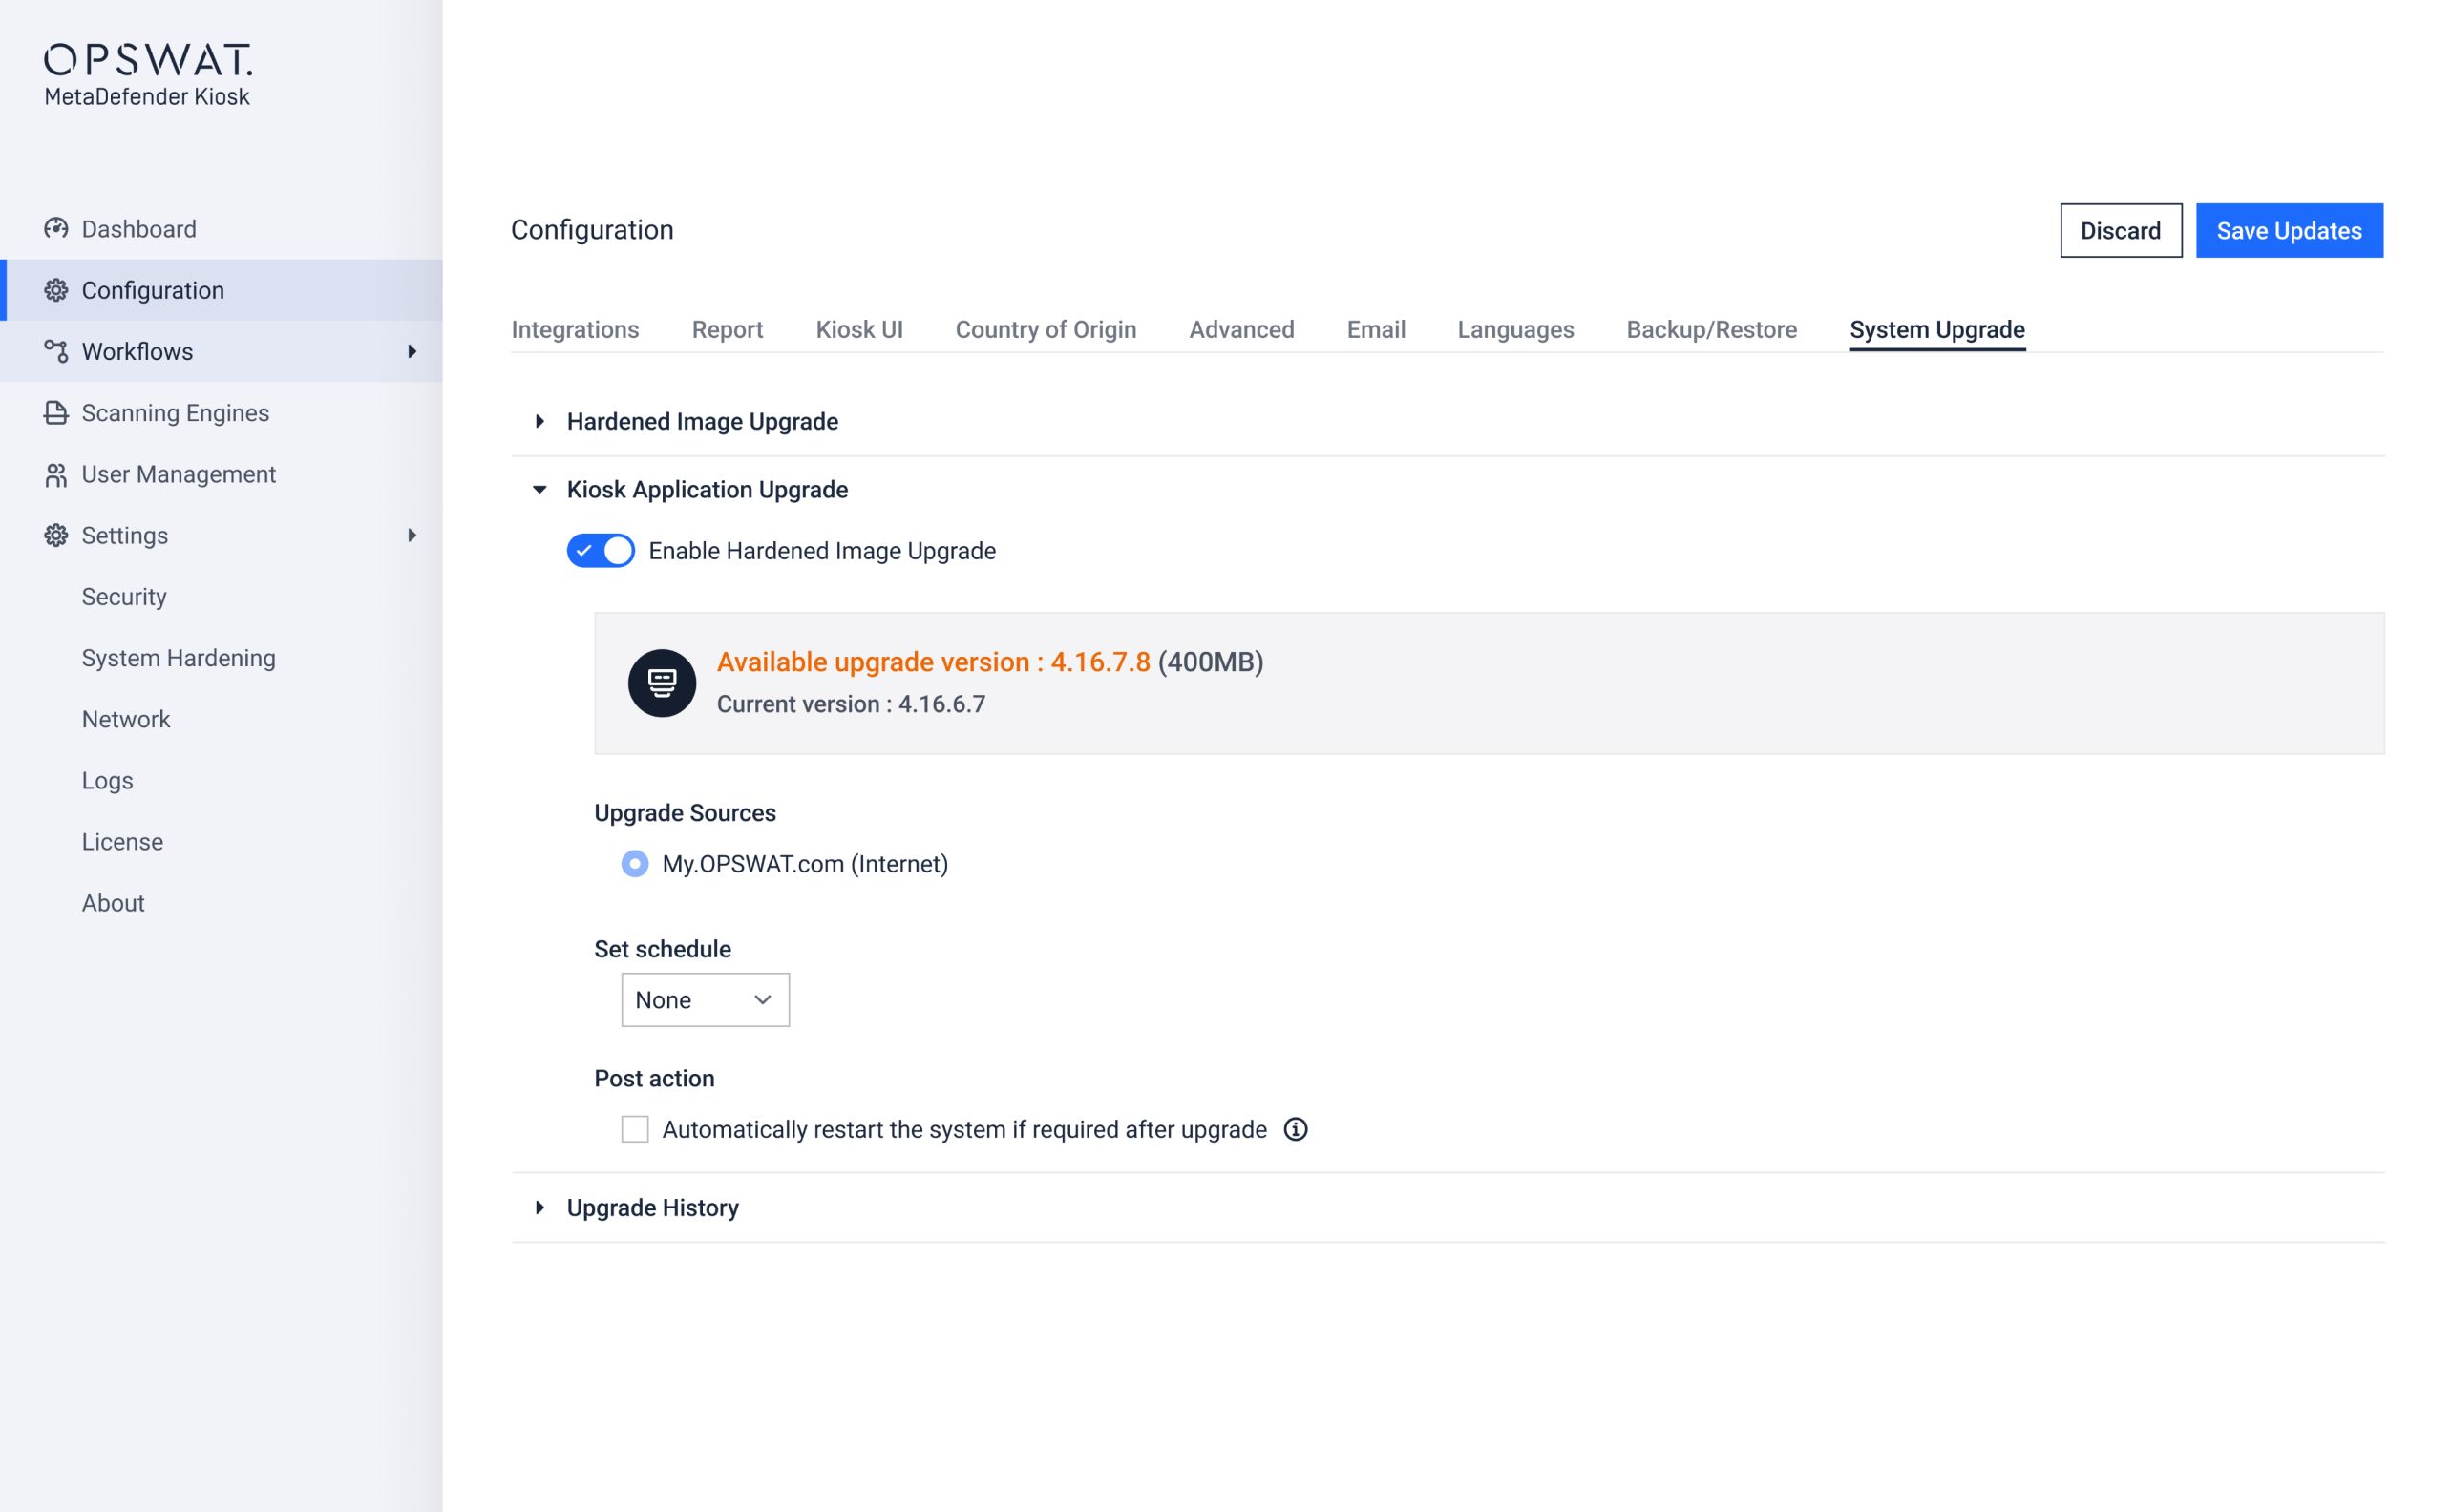Click the Configuration gear icon in sidebar
The height and width of the screenshot is (1512, 2452).
click(56, 290)
